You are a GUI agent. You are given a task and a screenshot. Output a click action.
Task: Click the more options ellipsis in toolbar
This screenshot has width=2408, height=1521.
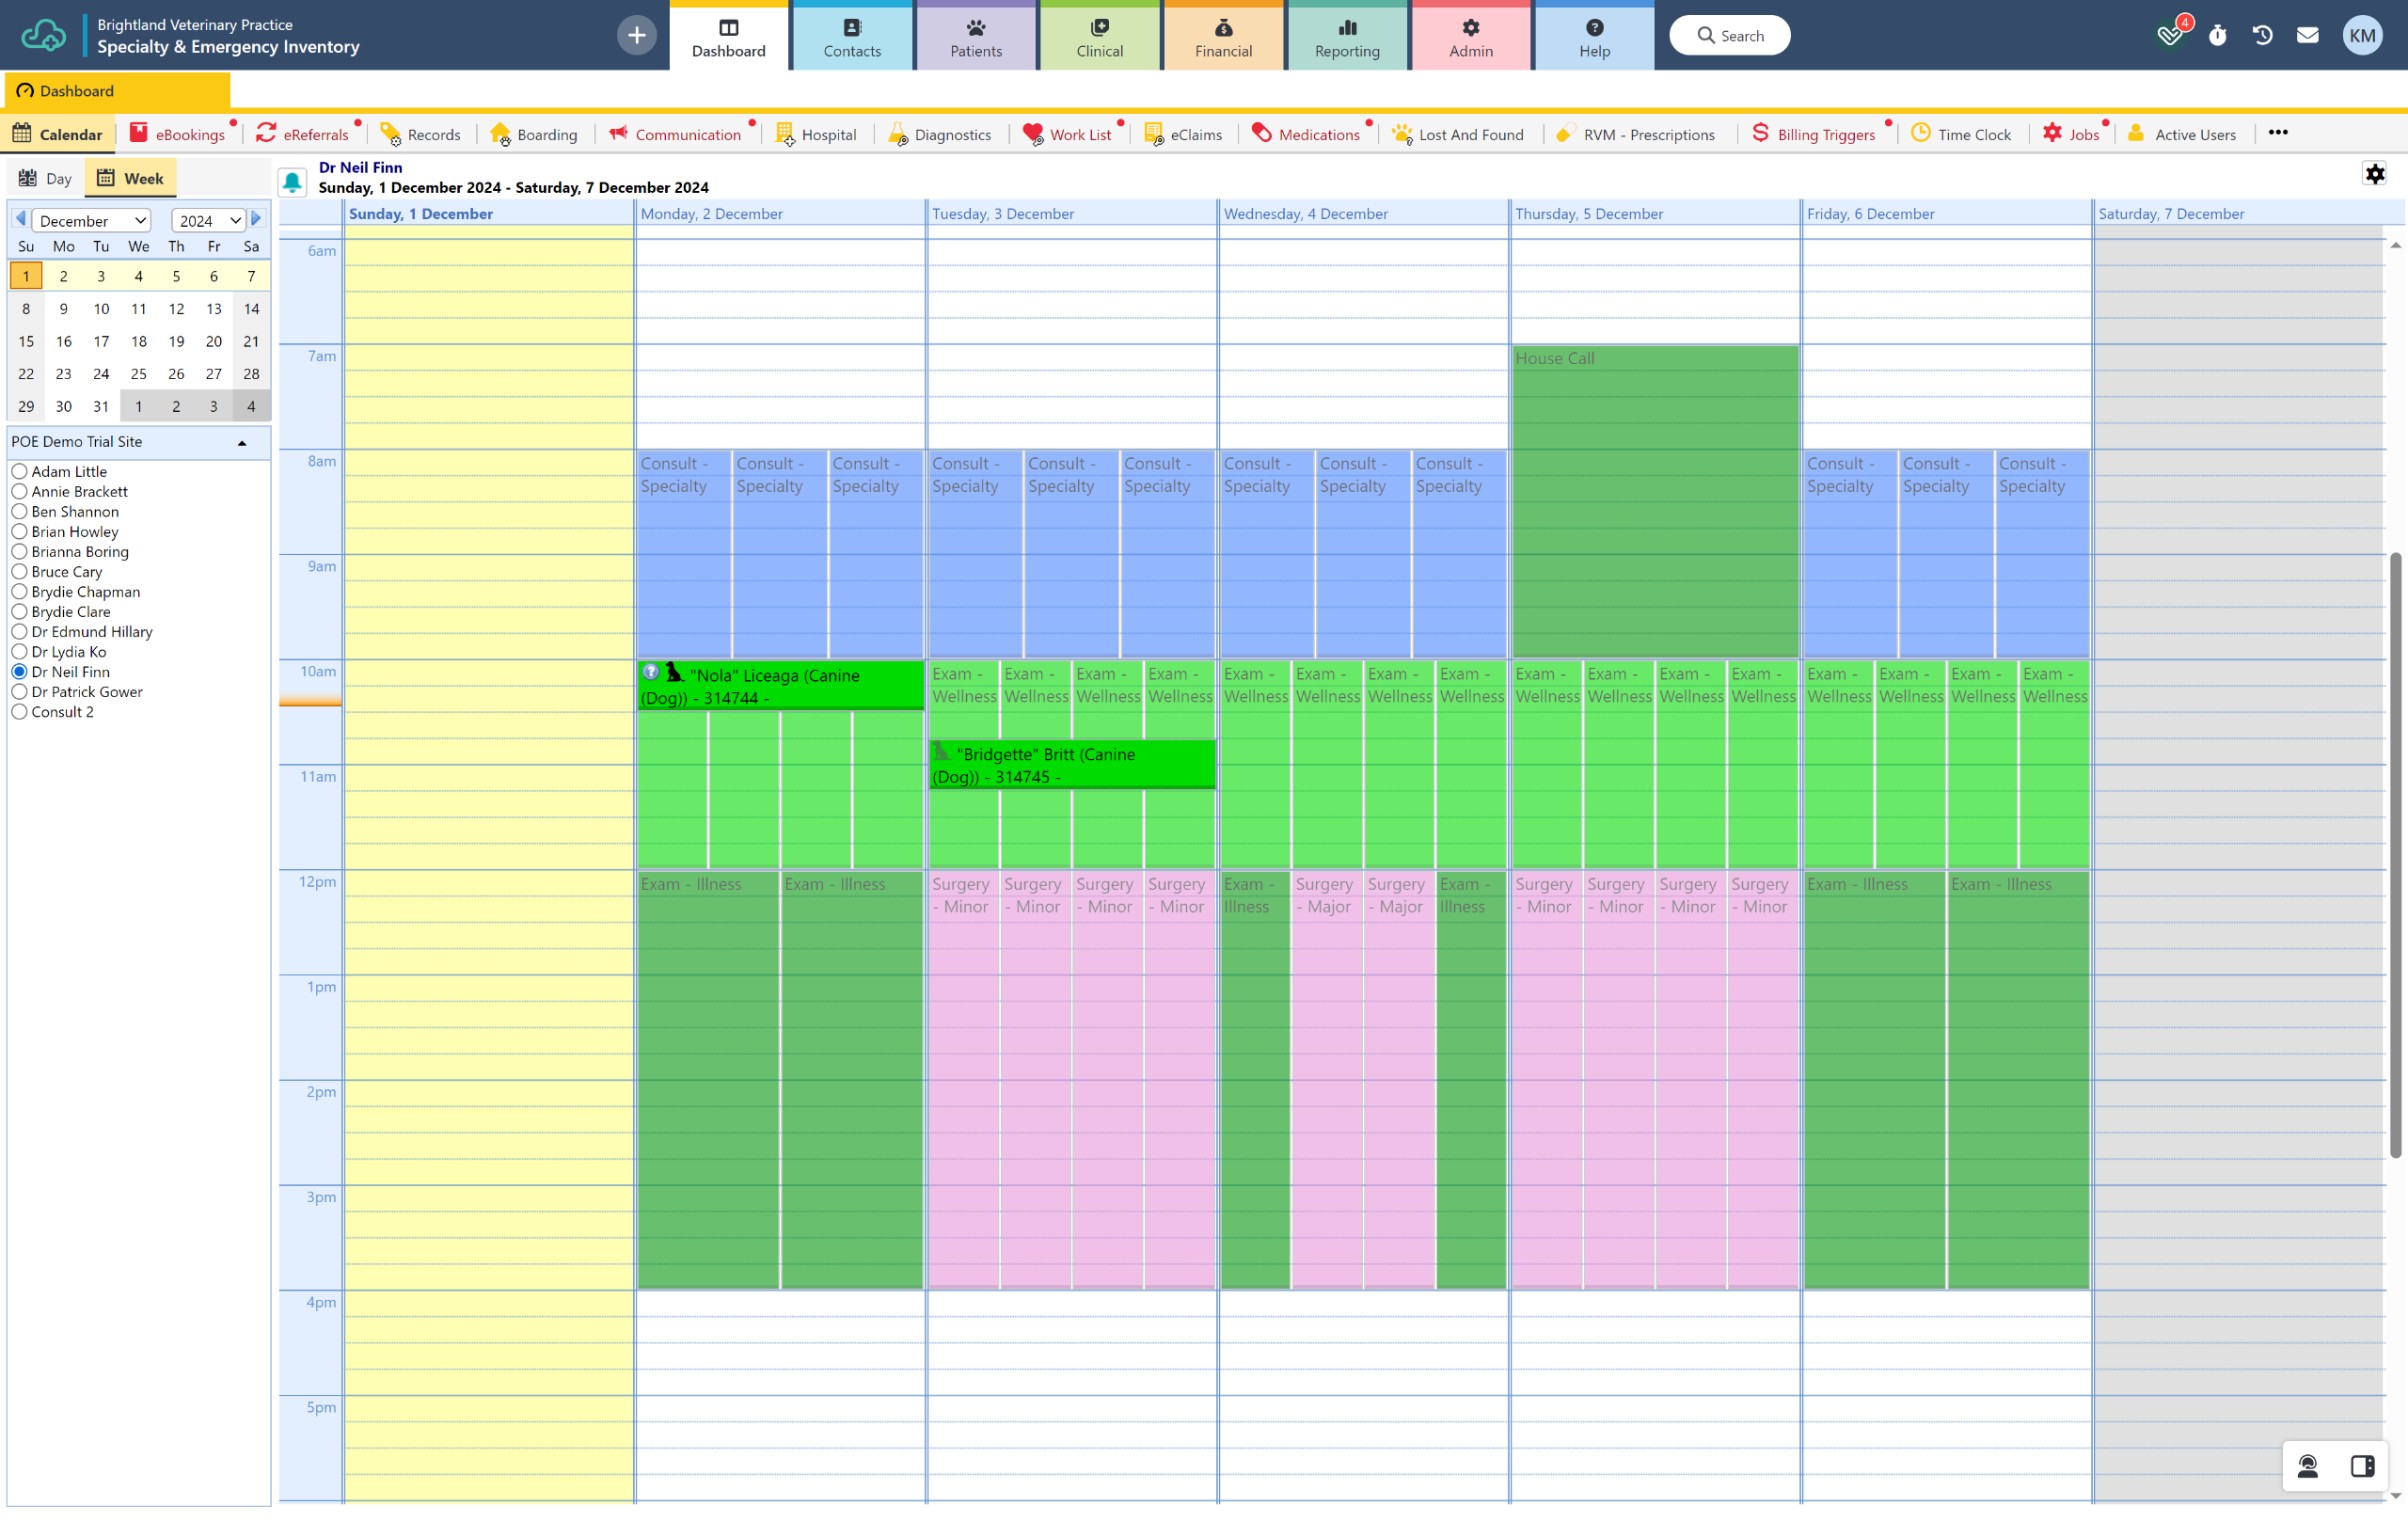pyautogui.click(x=2277, y=133)
